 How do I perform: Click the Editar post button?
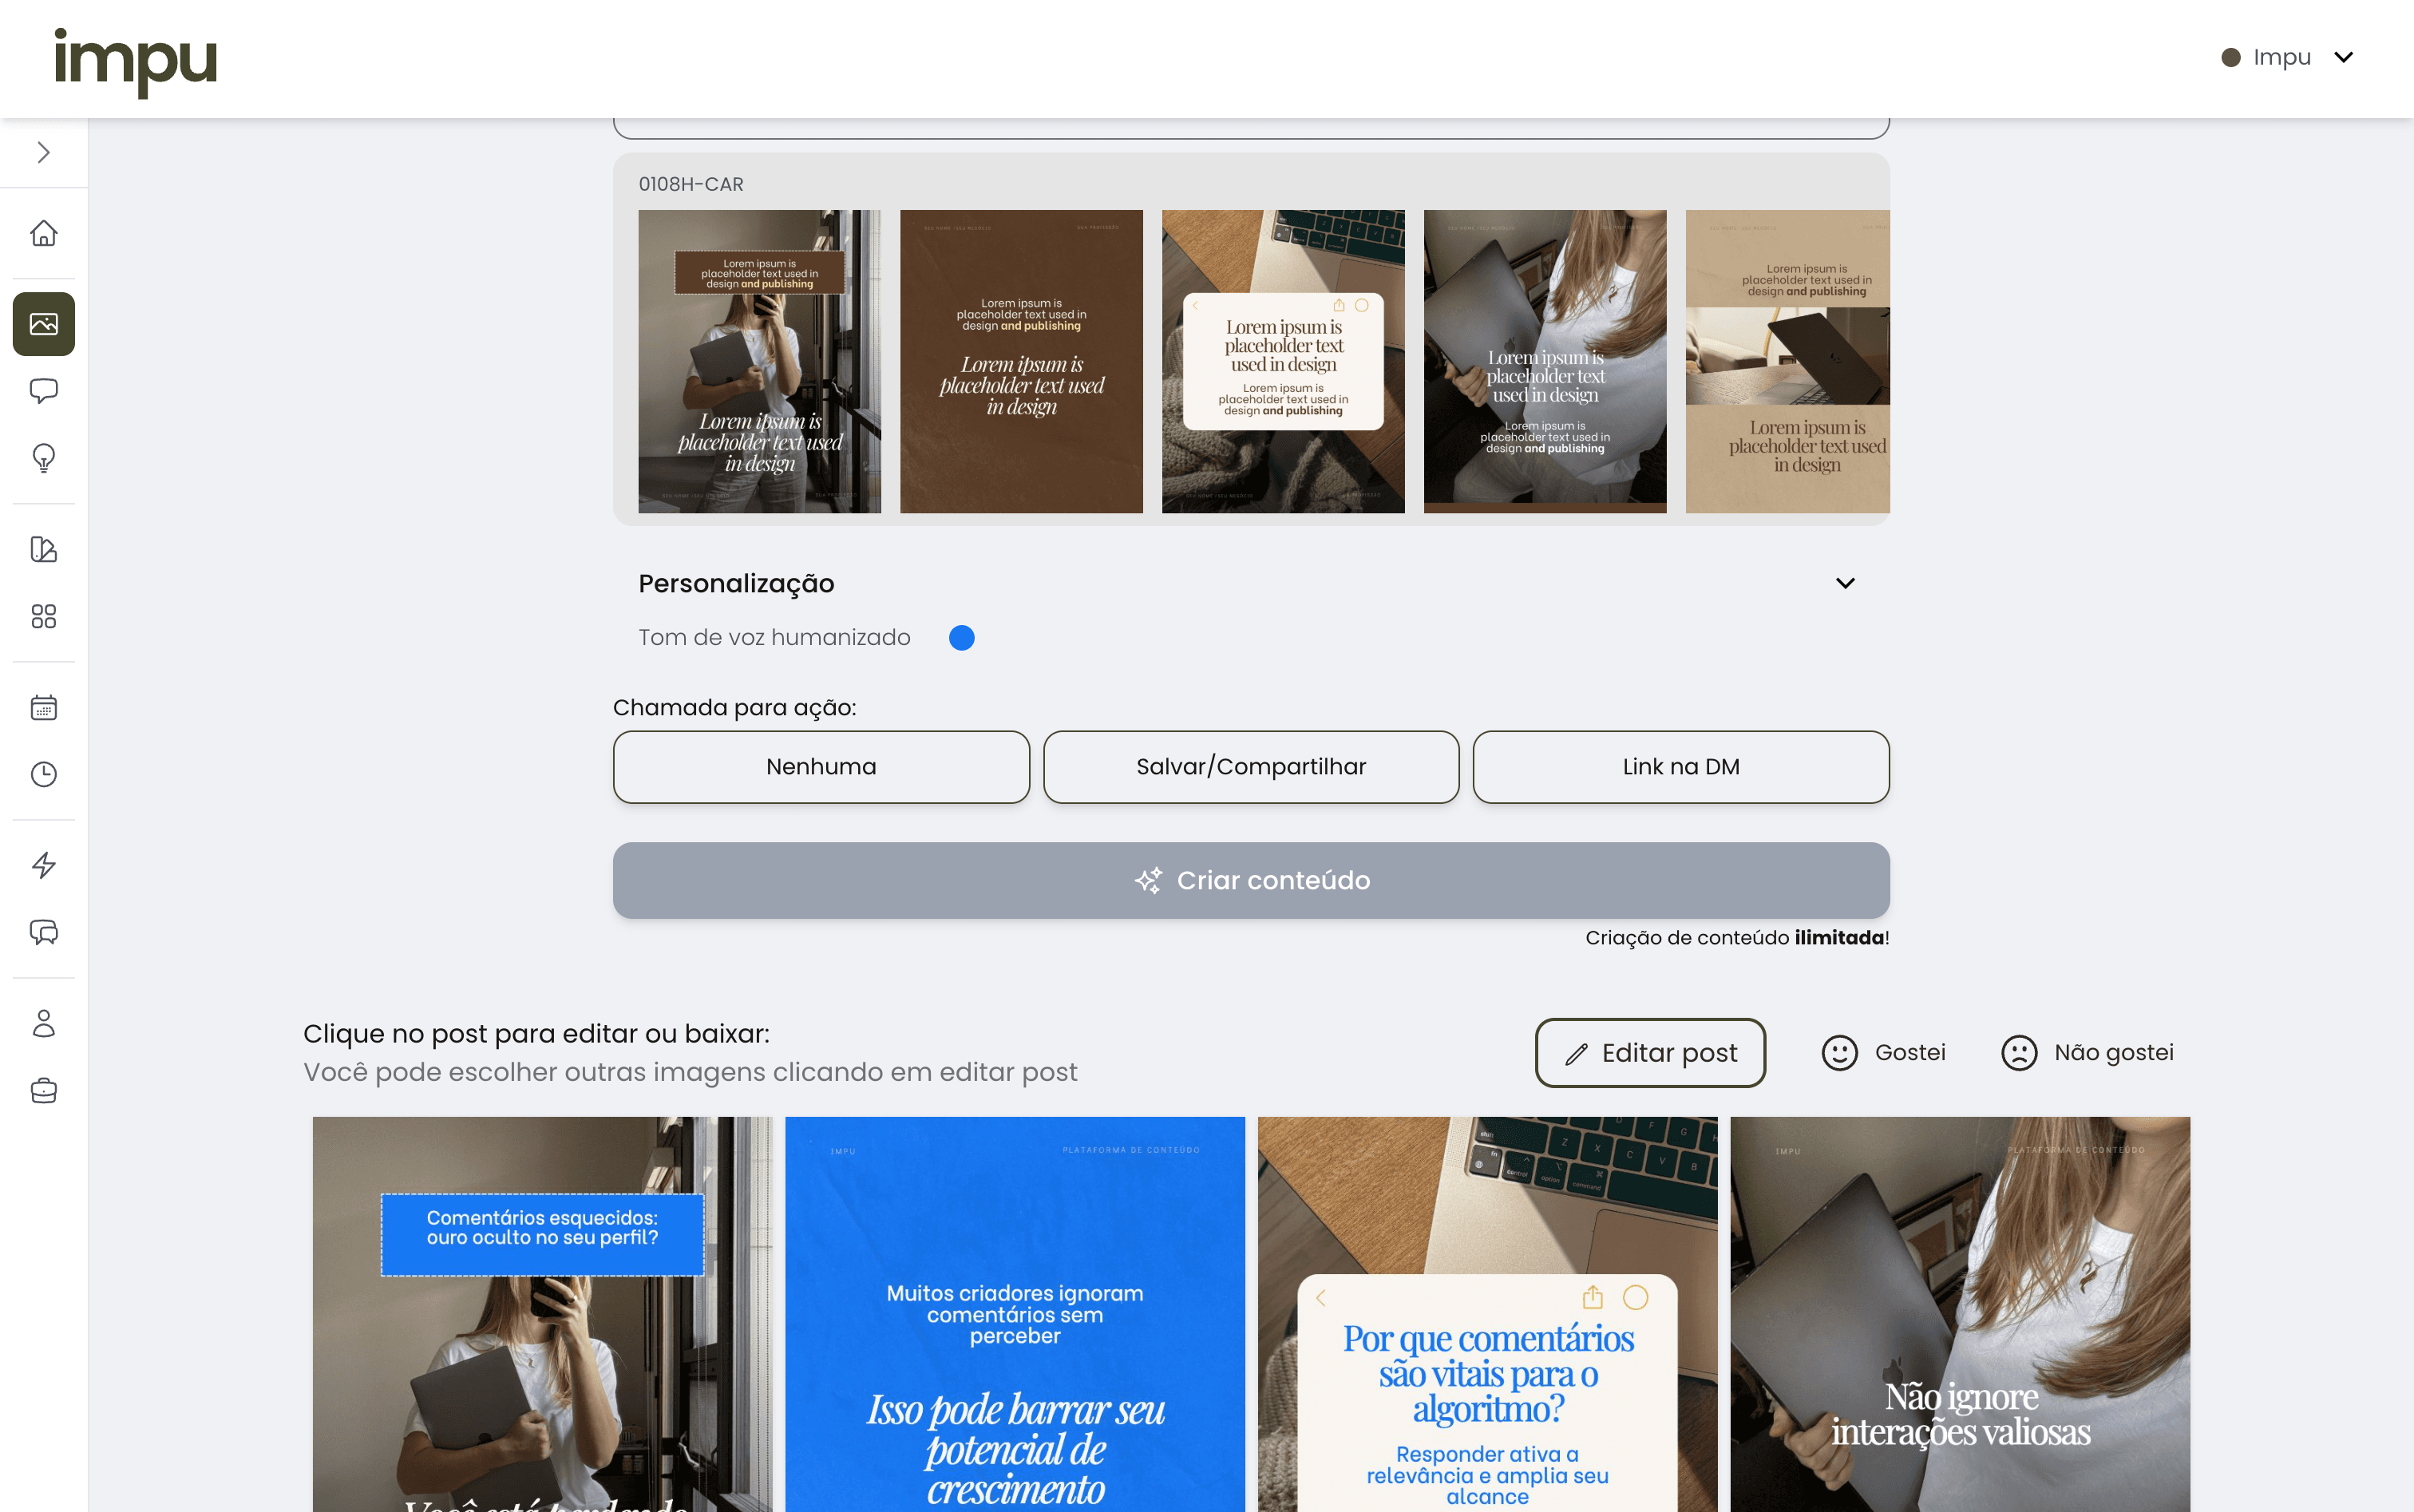pyautogui.click(x=1650, y=1053)
